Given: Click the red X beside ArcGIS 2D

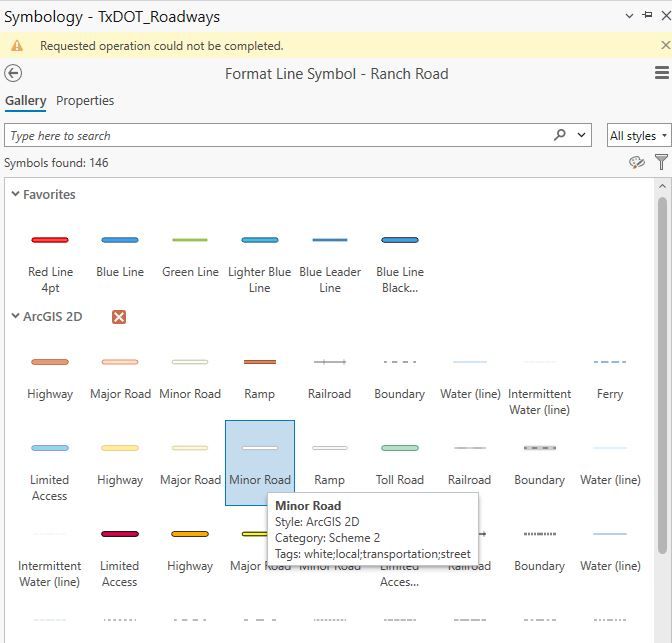Looking at the screenshot, I should pos(119,317).
